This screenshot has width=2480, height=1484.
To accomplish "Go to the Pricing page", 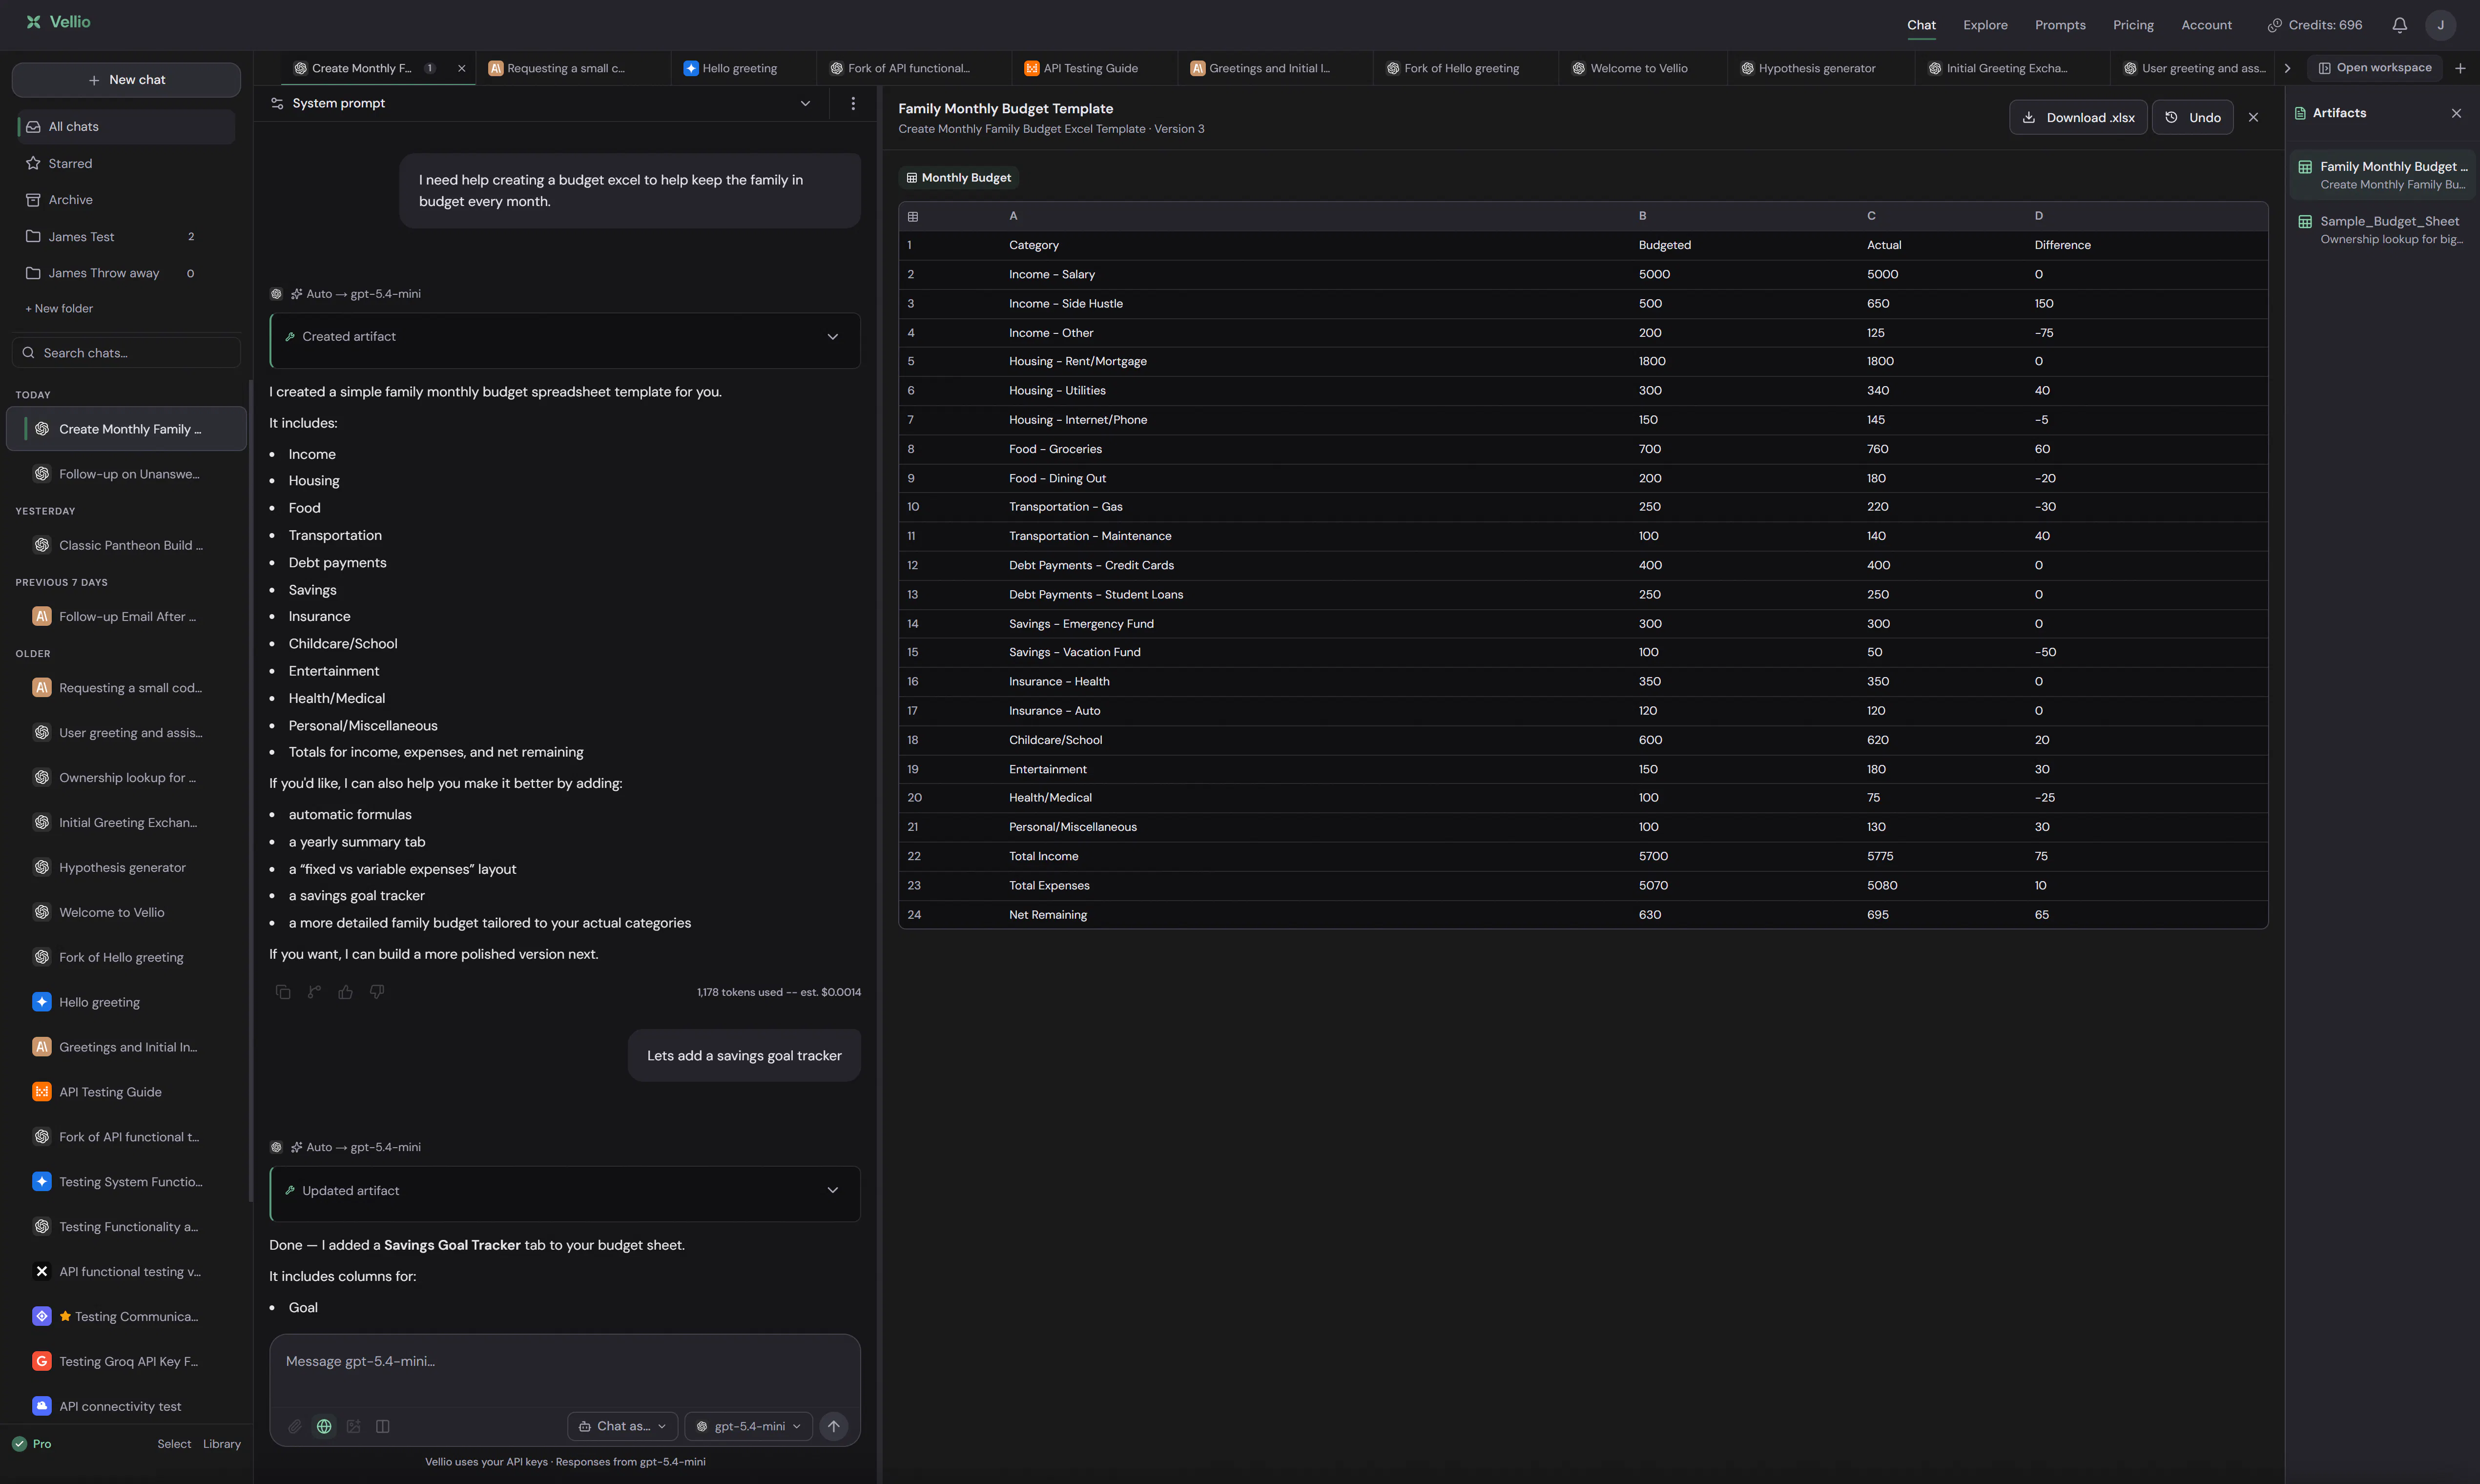I will 2133,25.
